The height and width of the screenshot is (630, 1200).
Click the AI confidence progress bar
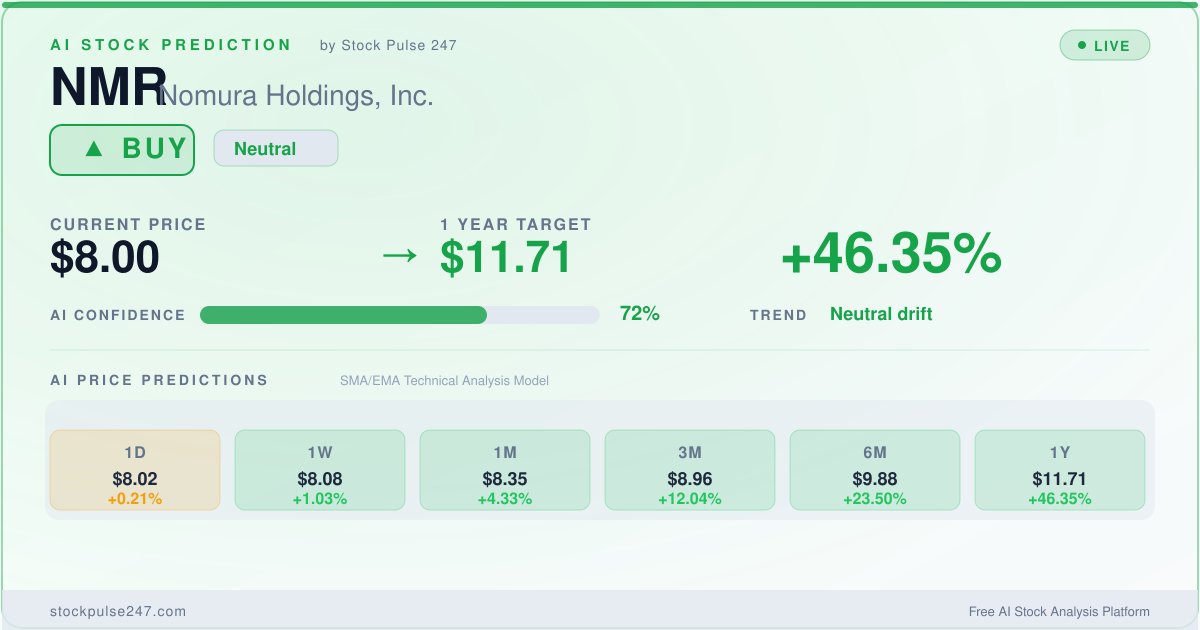399,315
